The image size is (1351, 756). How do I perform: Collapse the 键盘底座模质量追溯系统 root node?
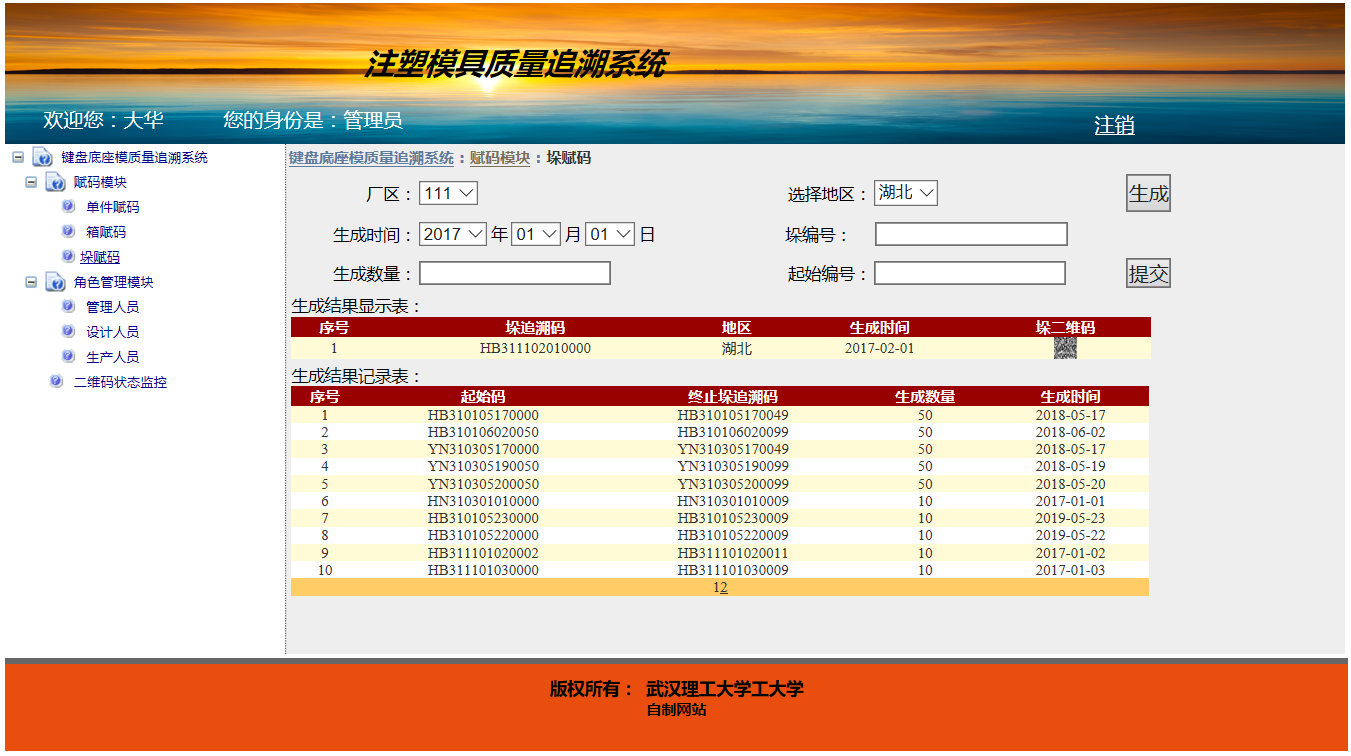pyautogui.click(x=18, y=157)
